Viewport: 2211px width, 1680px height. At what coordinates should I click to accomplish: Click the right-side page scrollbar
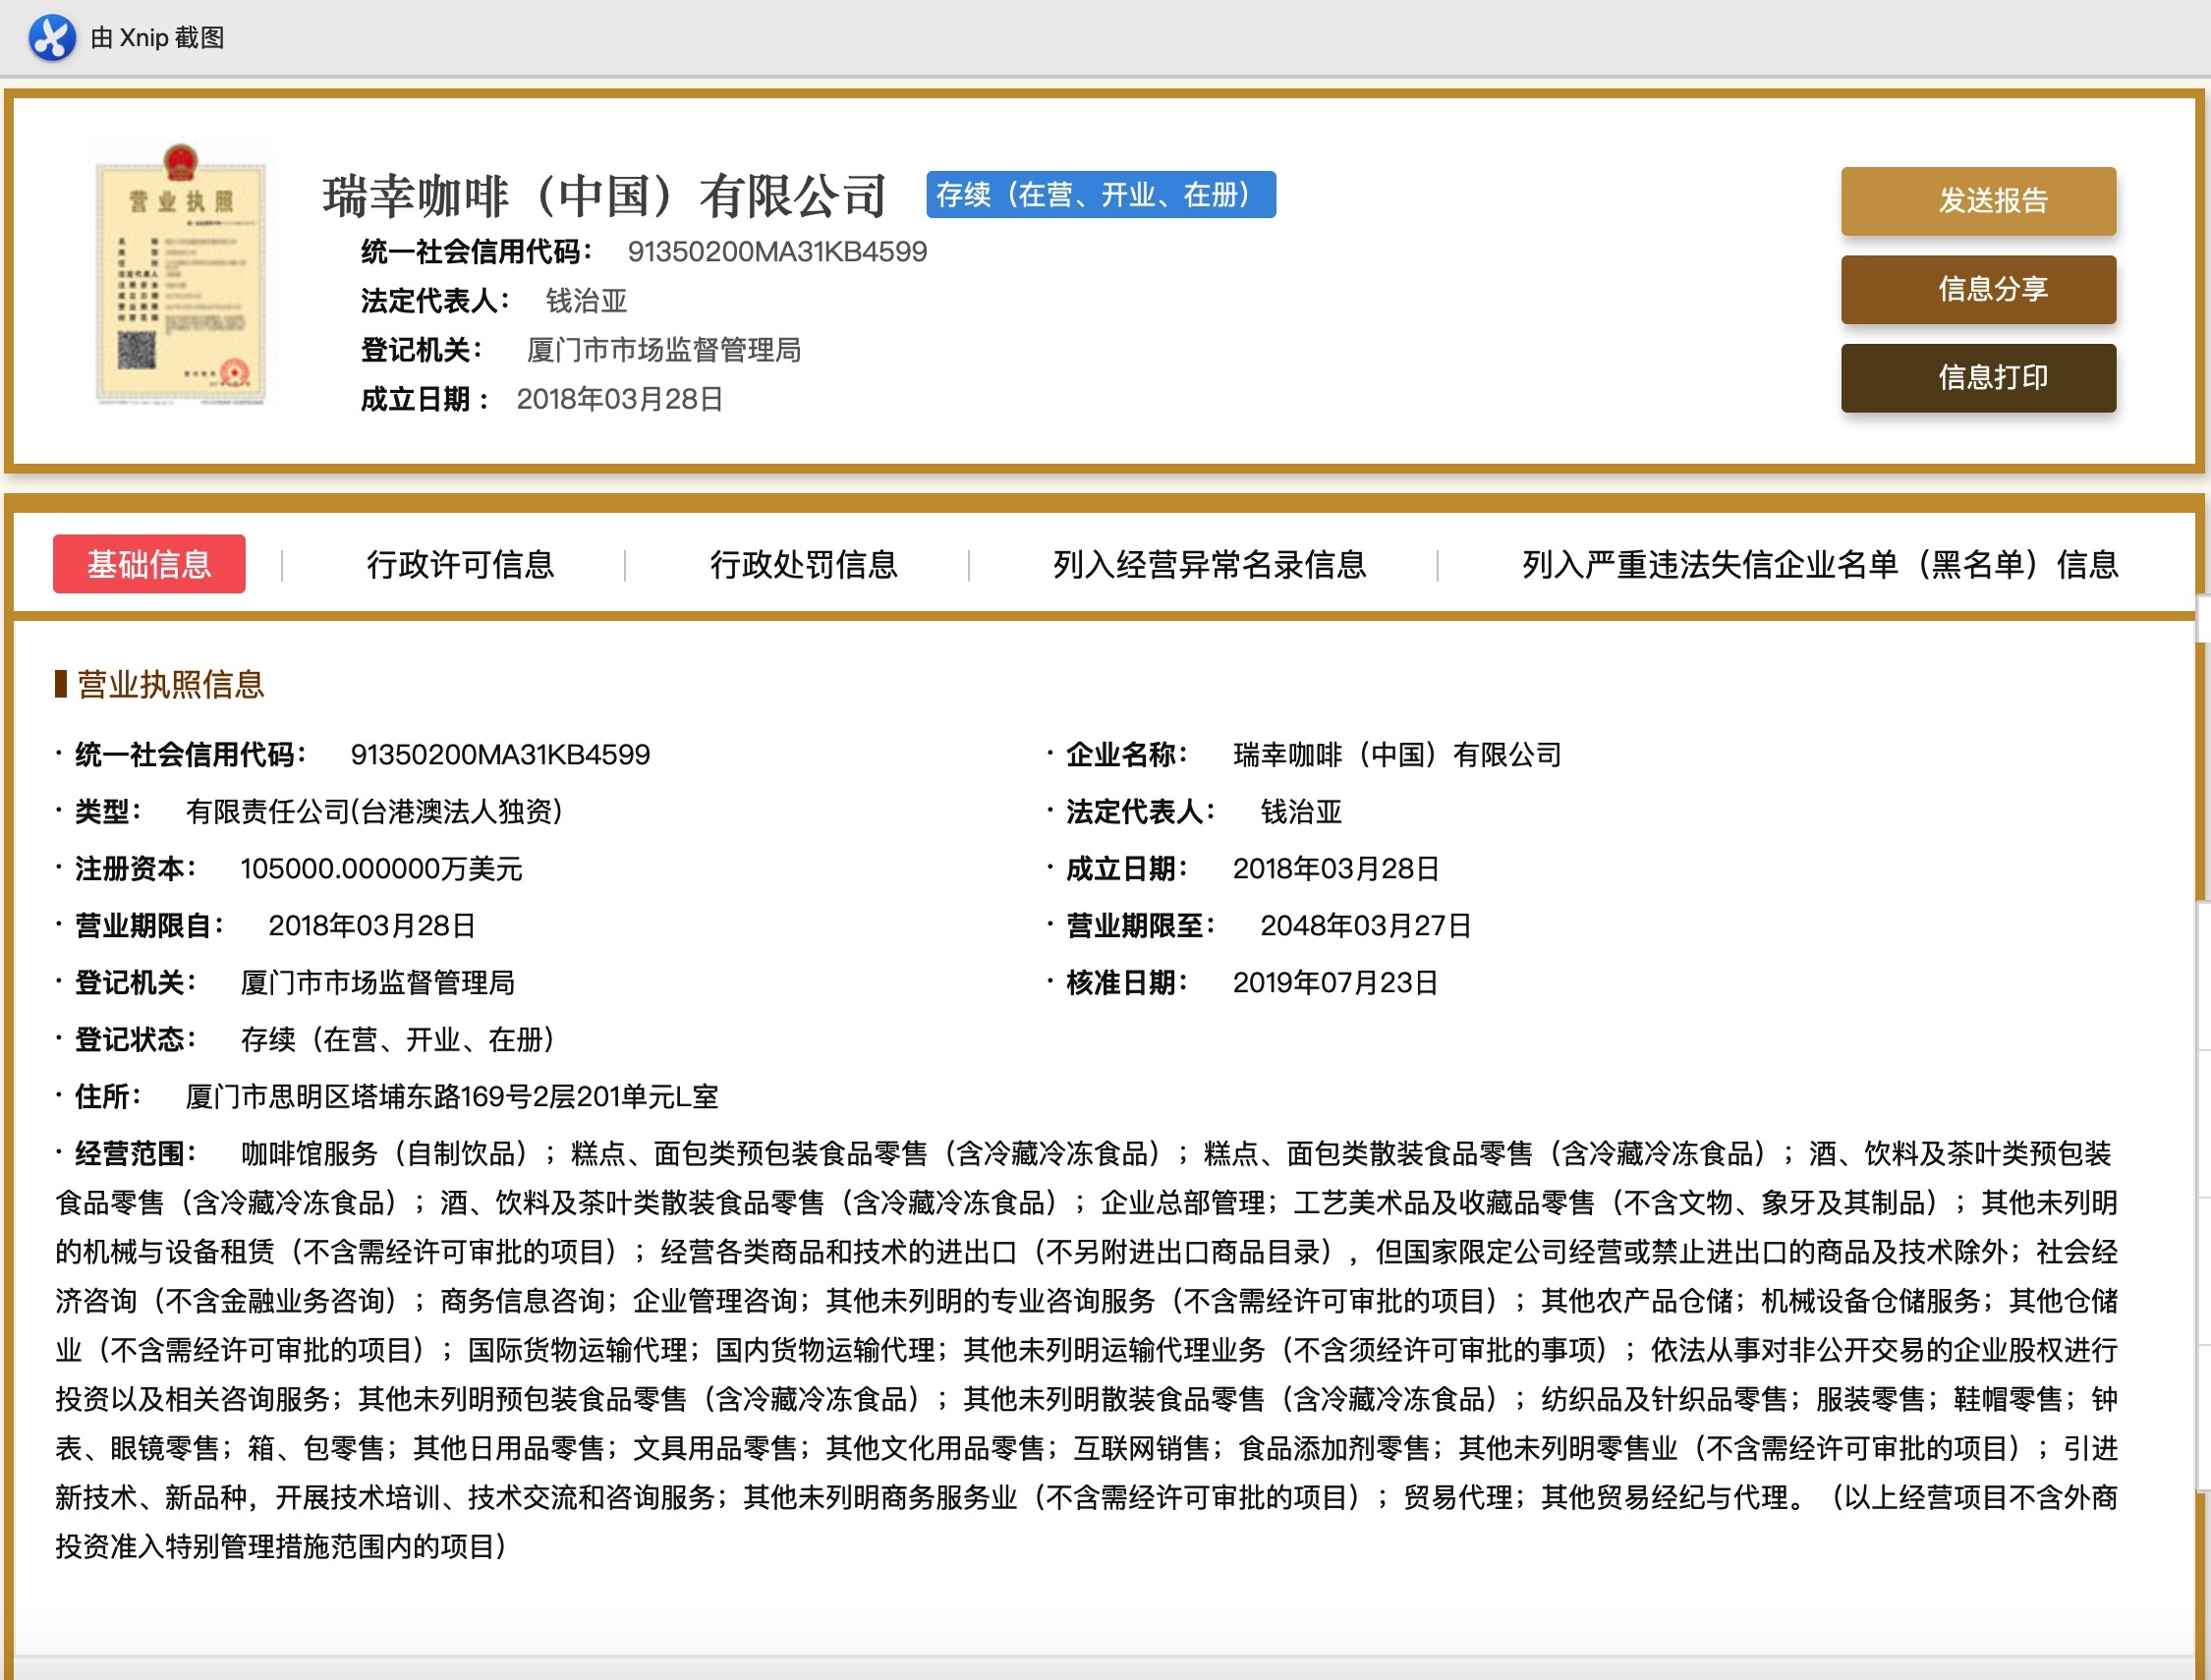click(2202, 900)
